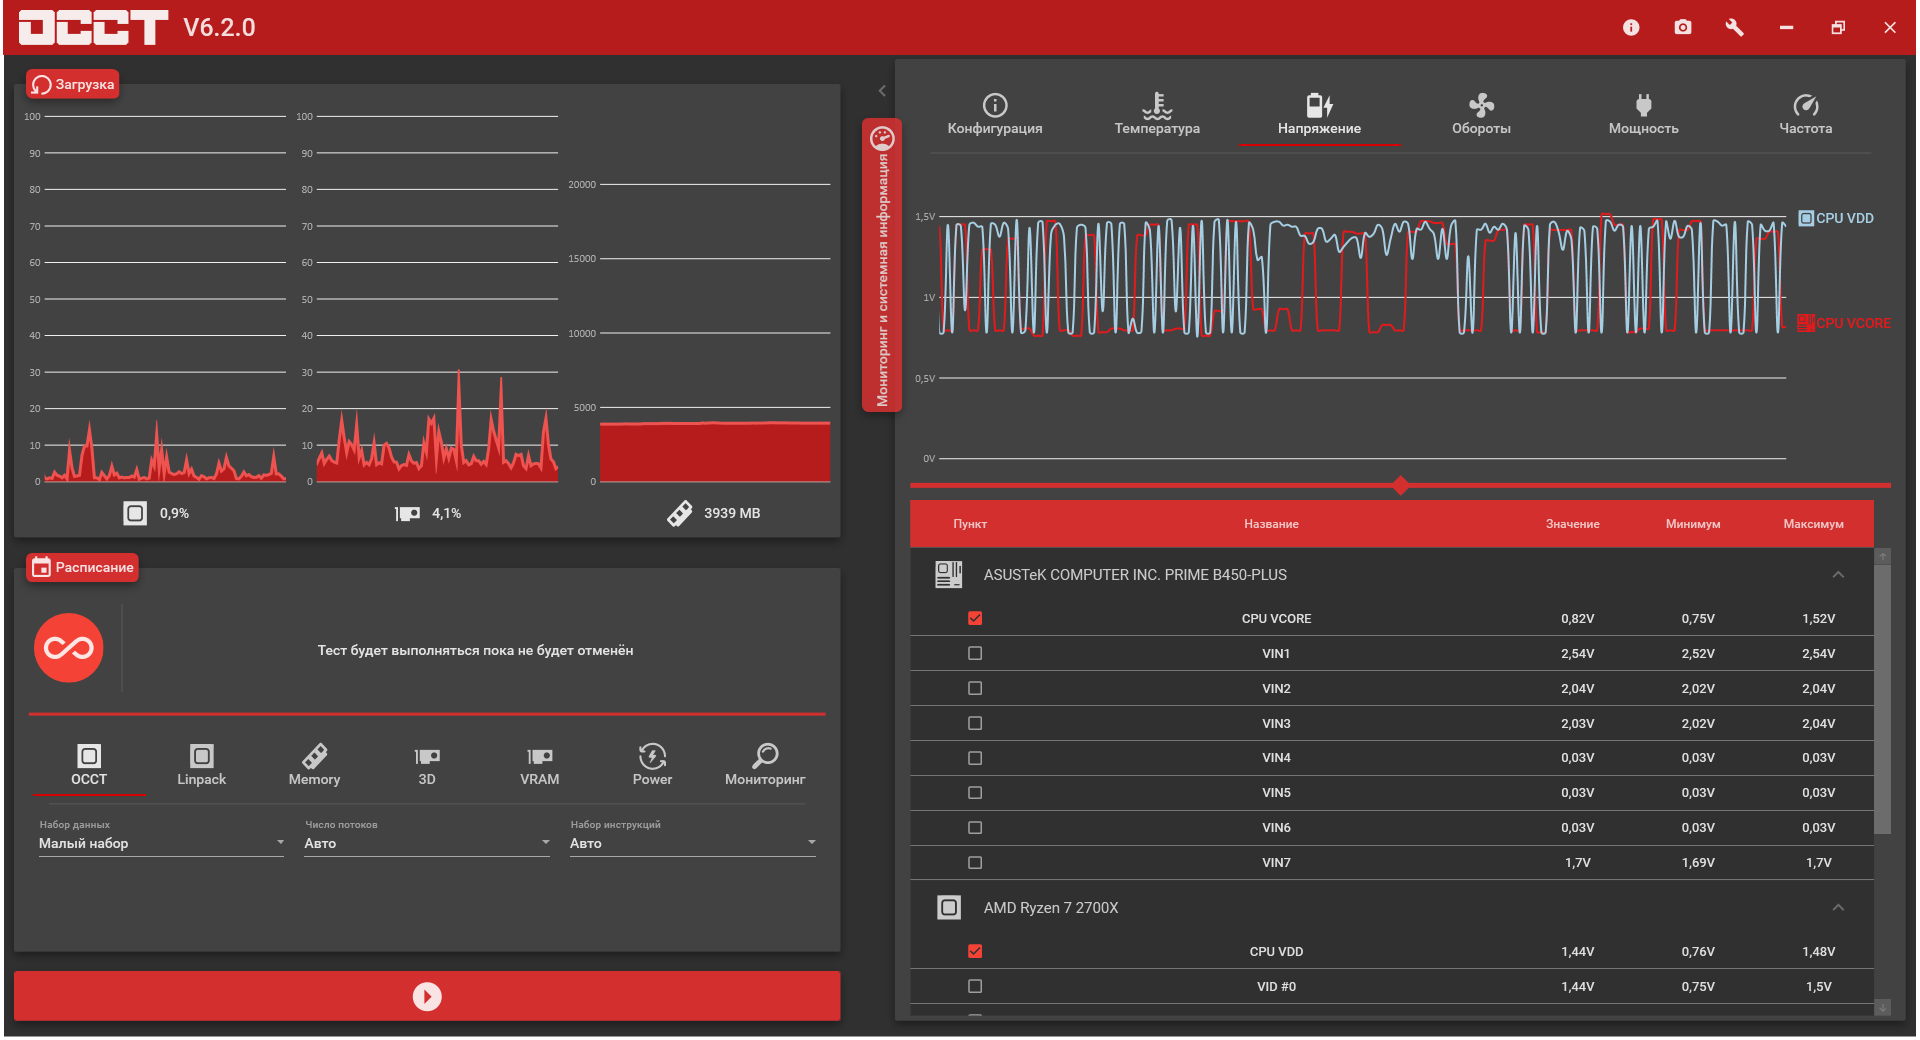
Task: Enable the VIN1 checkbox
Action: click(975, 653)
